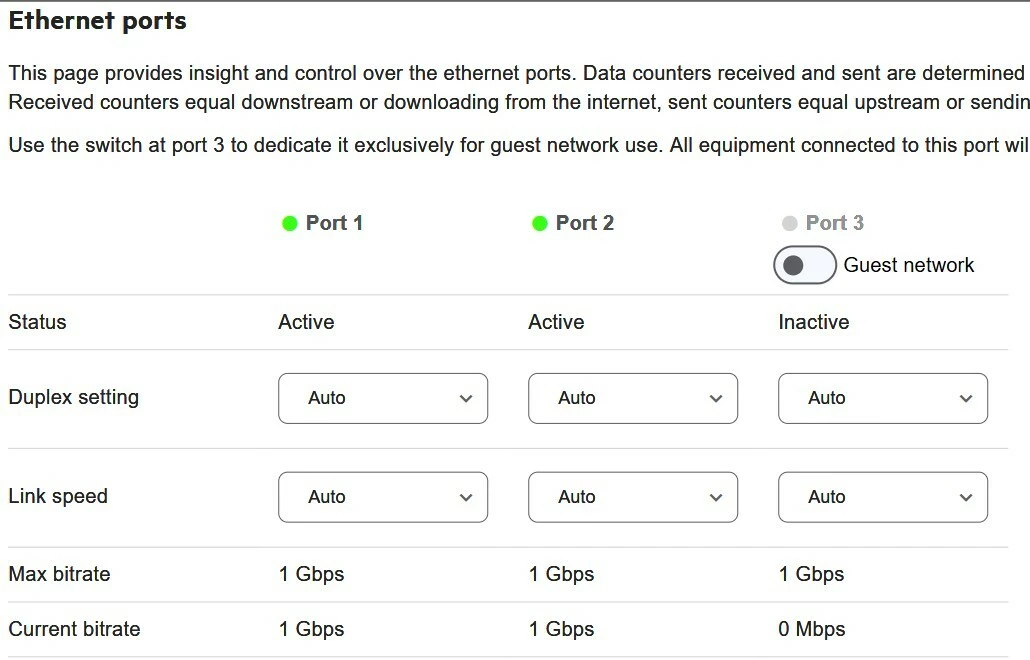Click the green status dot for Port 1

coord(290,224)
